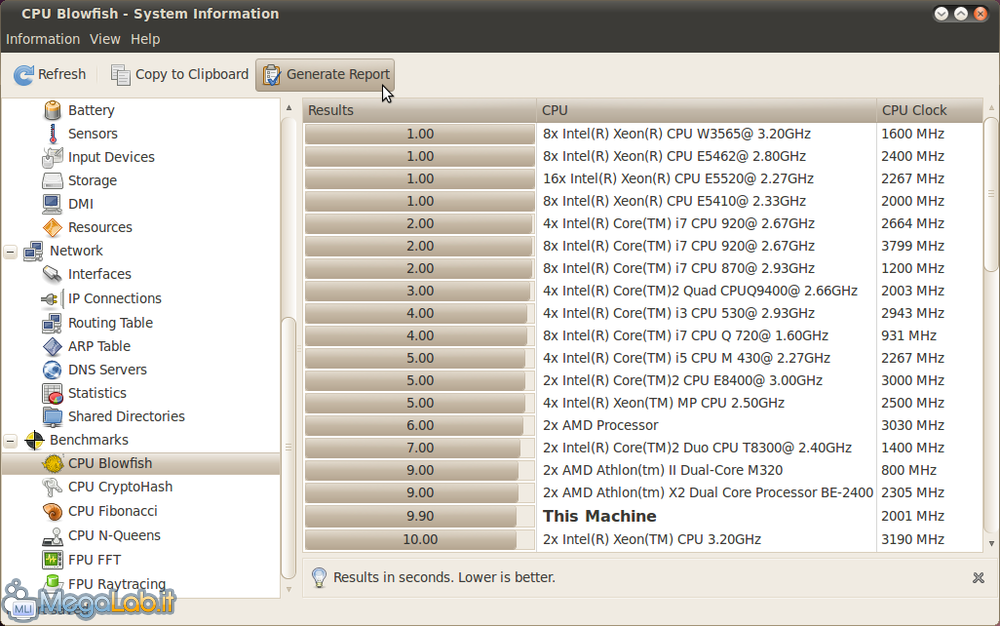This screenshot has width=1000, height=626.
Task: Click sidebar scrollbar up arrow
Action: coord(289,108)
